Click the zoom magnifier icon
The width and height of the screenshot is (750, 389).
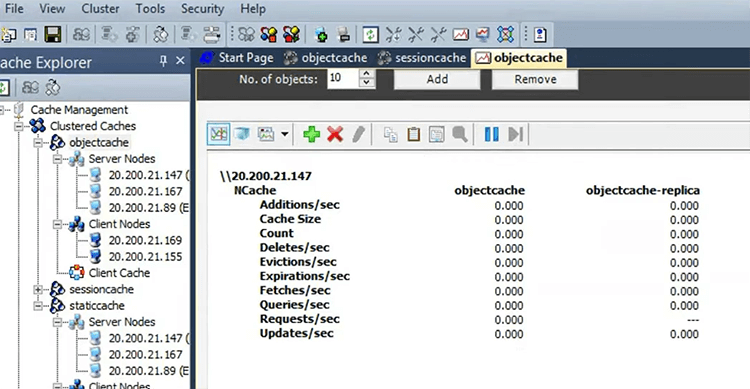[460, 134]
